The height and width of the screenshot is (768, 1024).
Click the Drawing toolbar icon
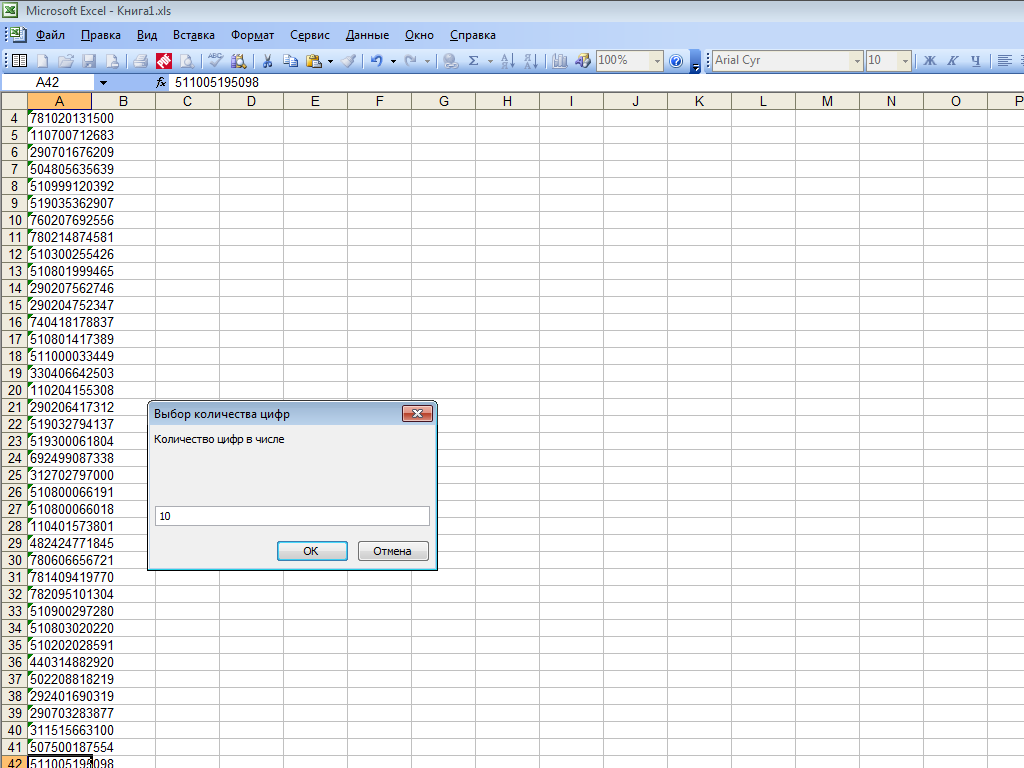(583, 61)
